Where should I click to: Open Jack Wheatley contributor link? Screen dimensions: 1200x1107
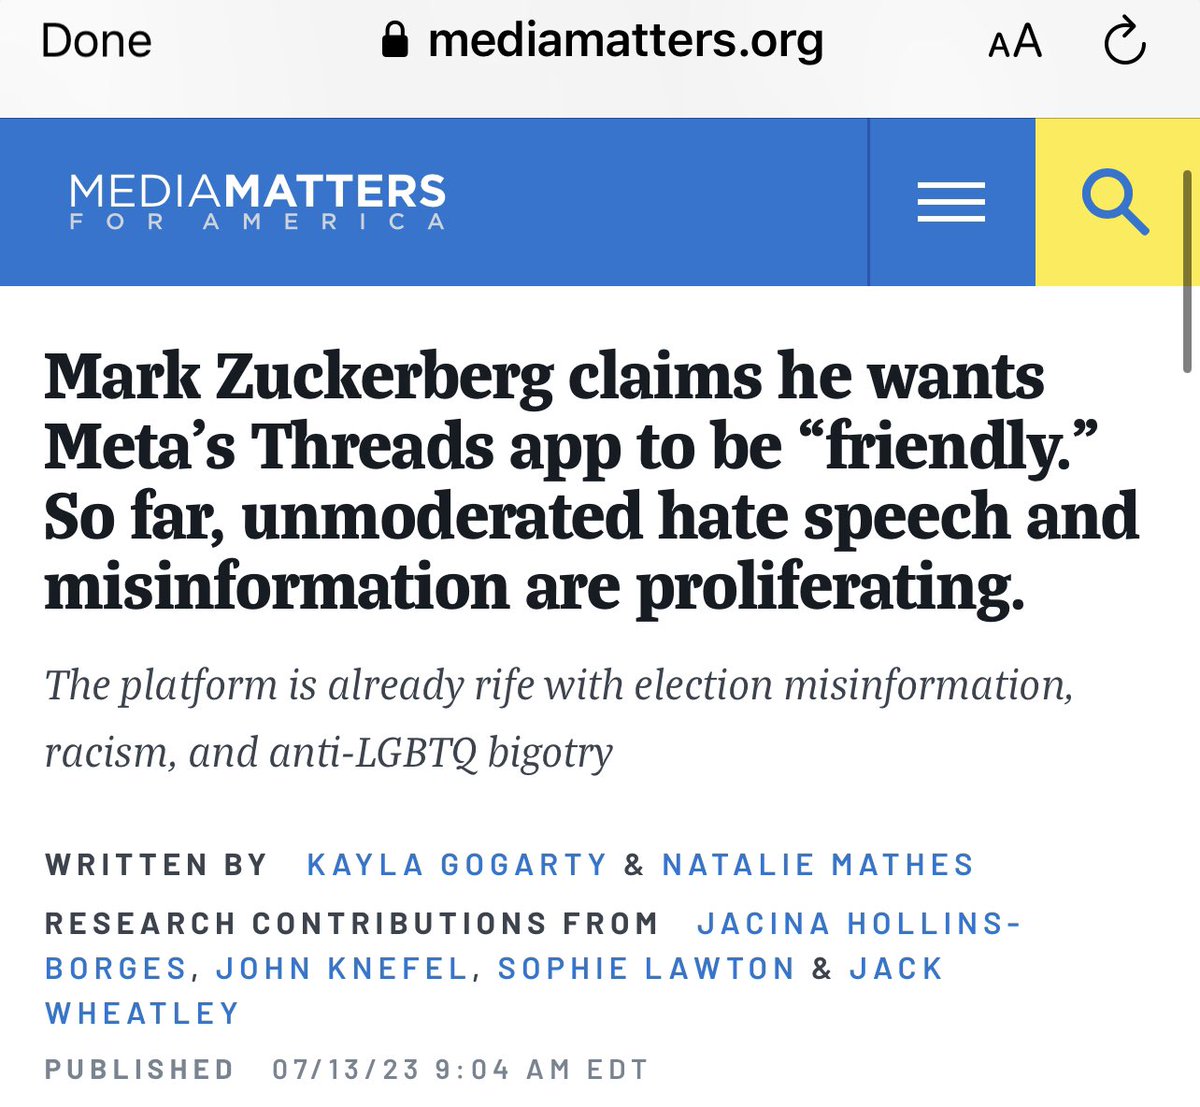494,990
